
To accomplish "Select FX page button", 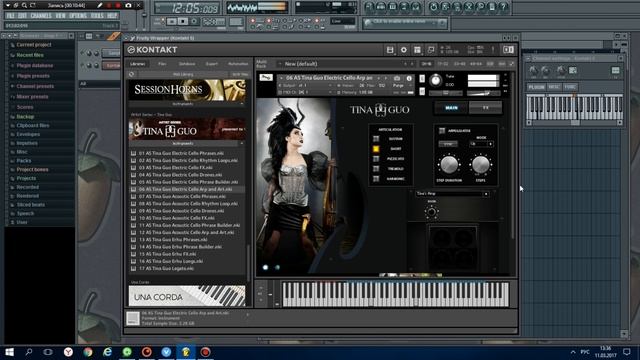I will pyautogui.click(x=486, y=108).
